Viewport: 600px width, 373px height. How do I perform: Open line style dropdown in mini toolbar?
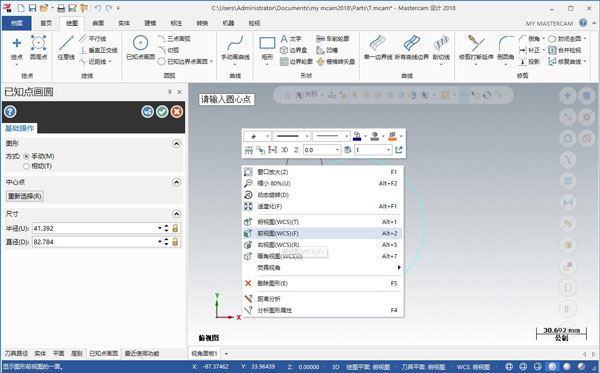[307, 136]
